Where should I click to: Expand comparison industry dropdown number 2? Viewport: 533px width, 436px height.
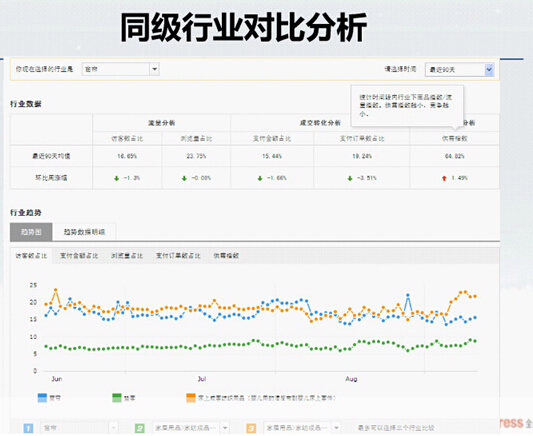pos(191,428)
